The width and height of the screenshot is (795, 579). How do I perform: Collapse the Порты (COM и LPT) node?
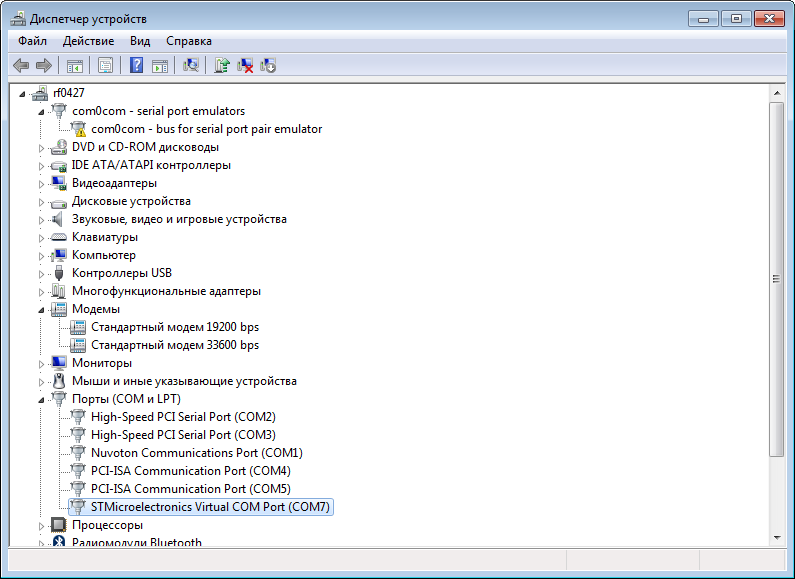click(42, 399)
